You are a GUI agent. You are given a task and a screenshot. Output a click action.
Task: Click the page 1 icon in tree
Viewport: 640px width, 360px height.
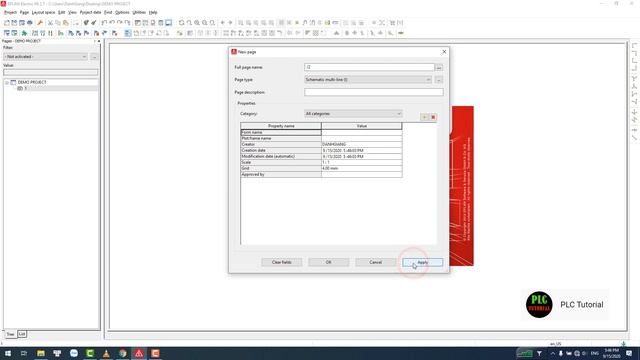[20, 88]
